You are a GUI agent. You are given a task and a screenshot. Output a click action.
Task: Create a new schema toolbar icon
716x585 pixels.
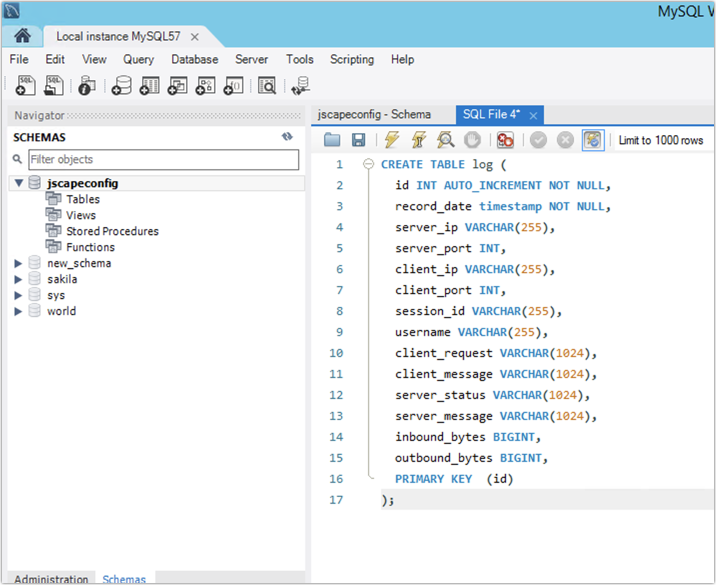click(x=122, y=86)
